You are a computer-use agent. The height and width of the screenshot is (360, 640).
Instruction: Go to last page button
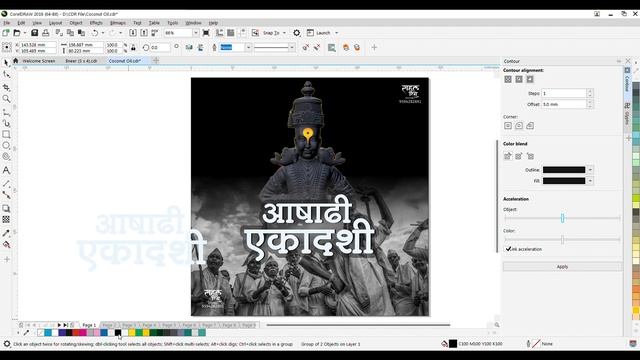(66, 325)
